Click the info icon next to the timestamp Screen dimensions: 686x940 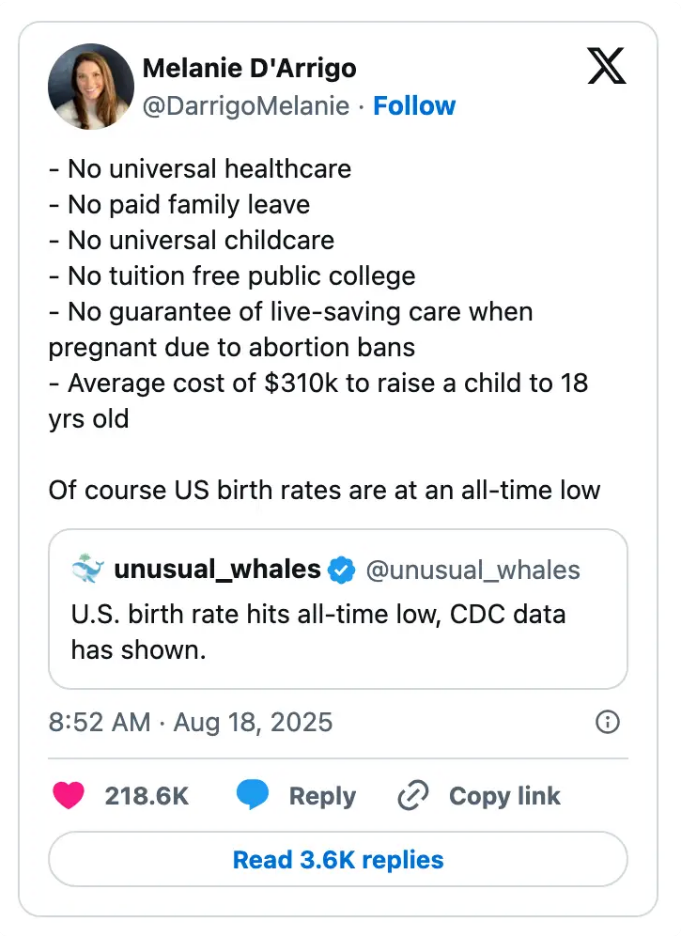pyautogui.click(x=607, y=722)
